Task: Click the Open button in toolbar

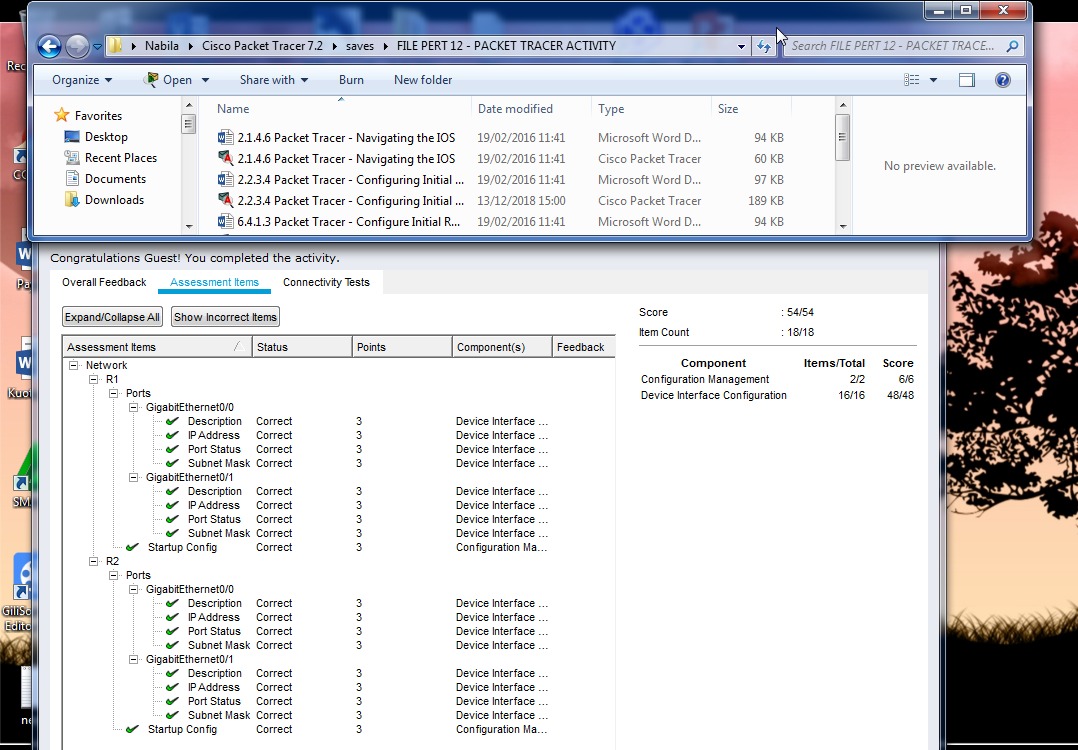Action: pyautogui.click(x=169, y=80)
